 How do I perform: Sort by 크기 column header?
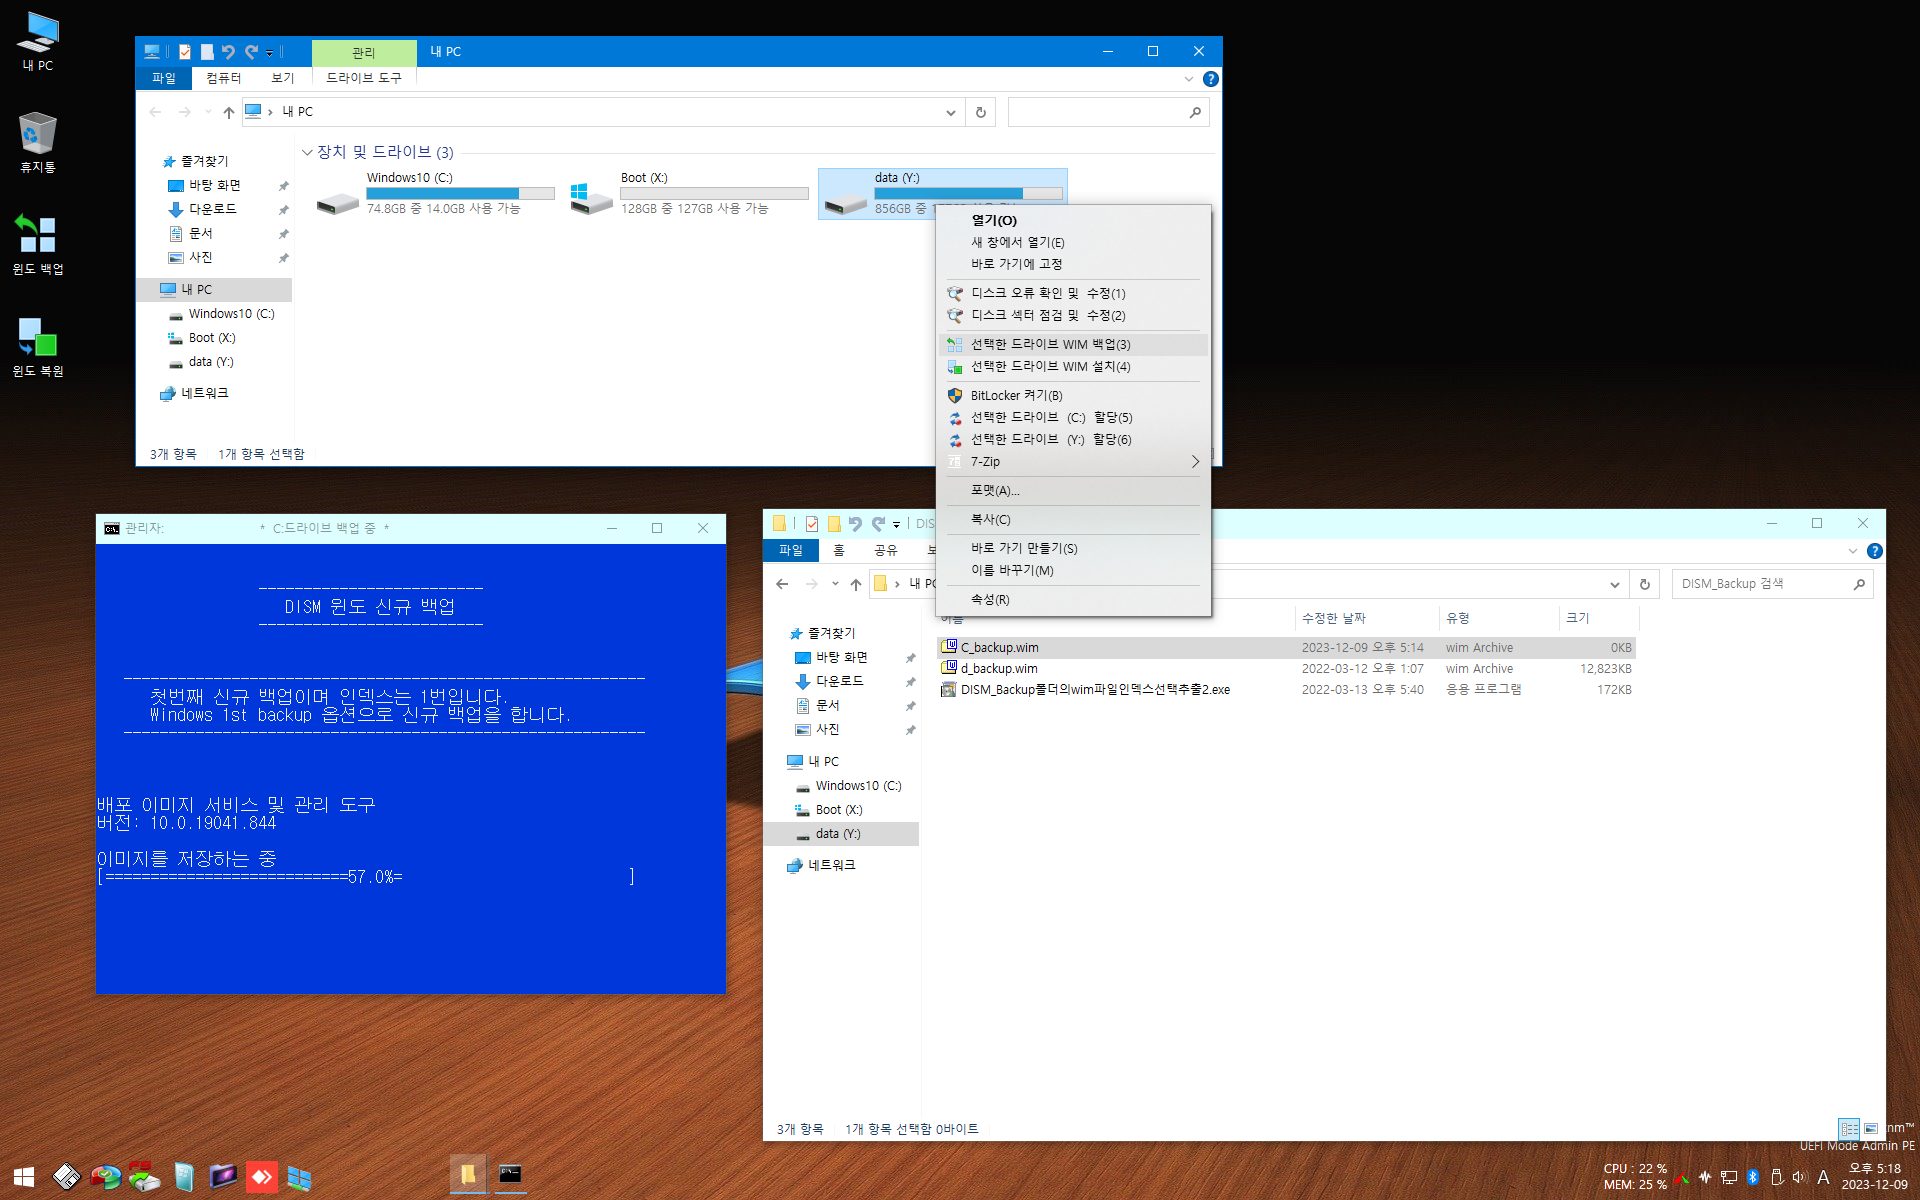coord(1598,618)
